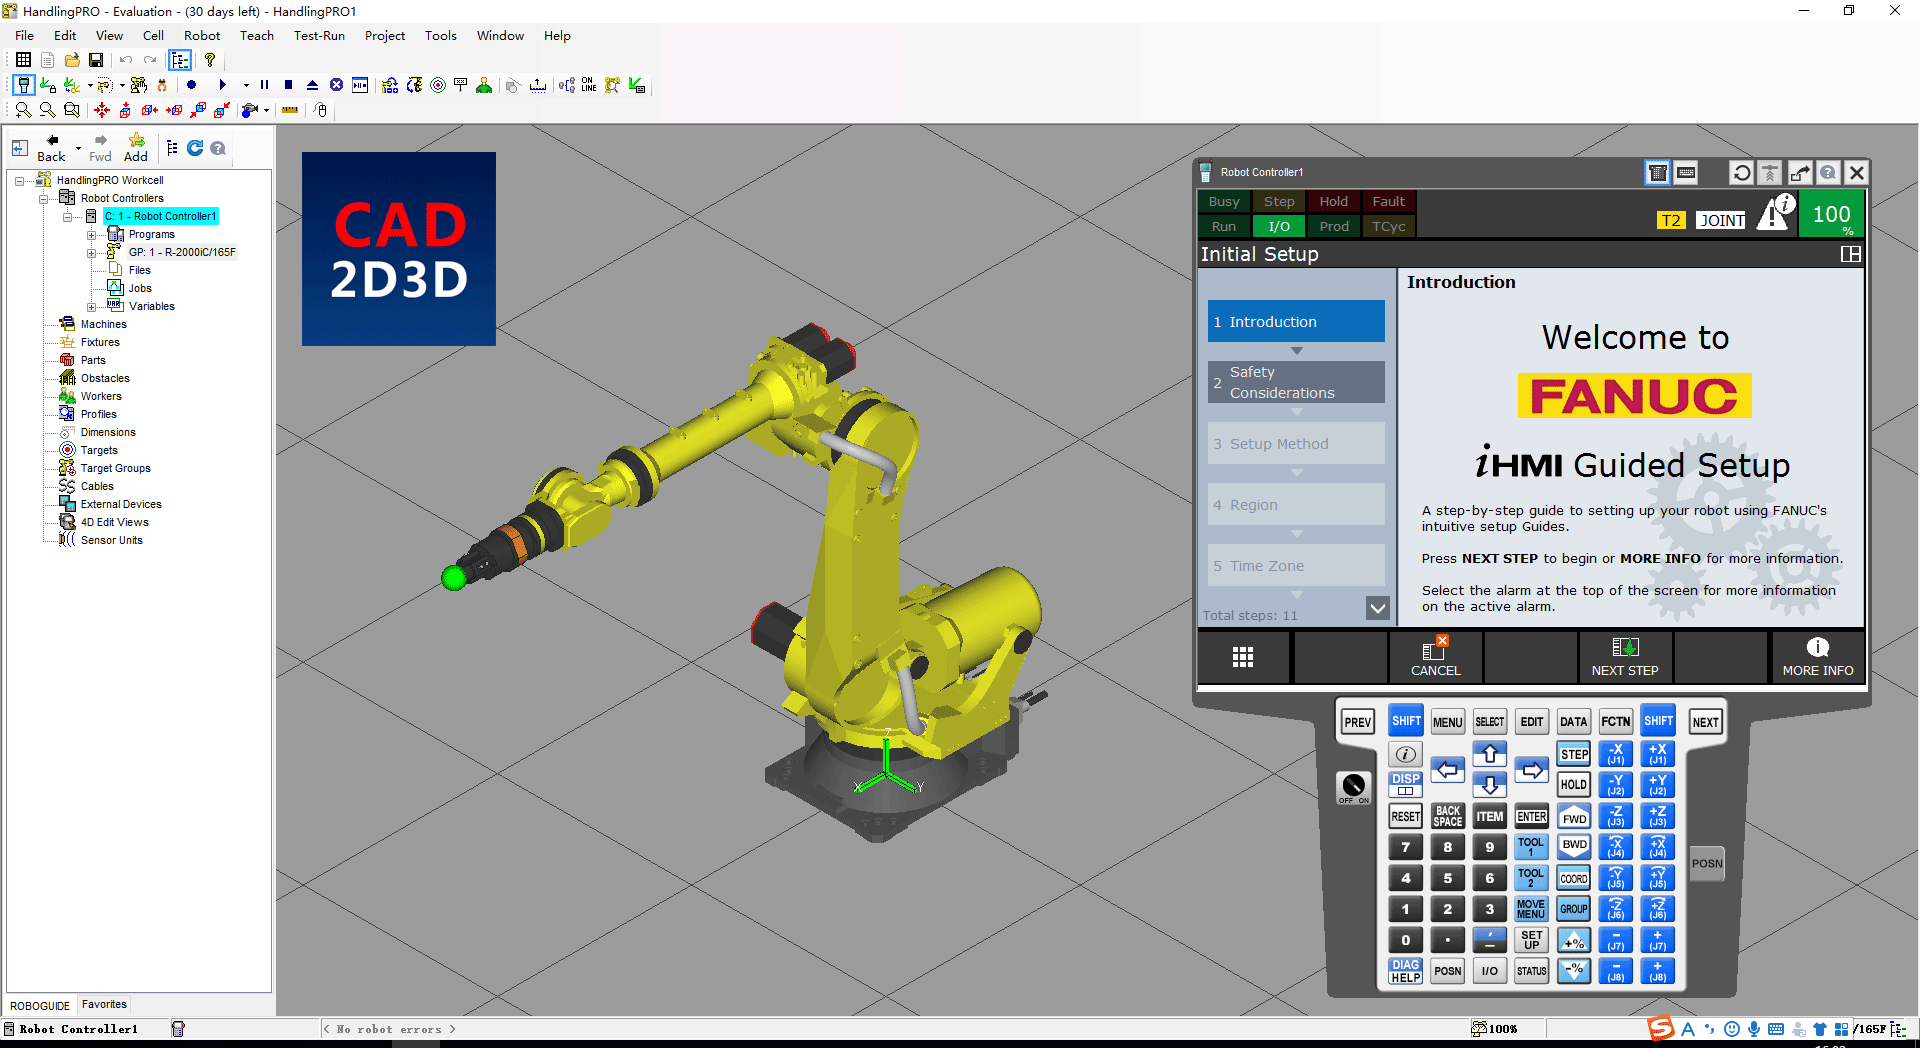Click the ENTER key on the pendant

tap(1531, 816)
